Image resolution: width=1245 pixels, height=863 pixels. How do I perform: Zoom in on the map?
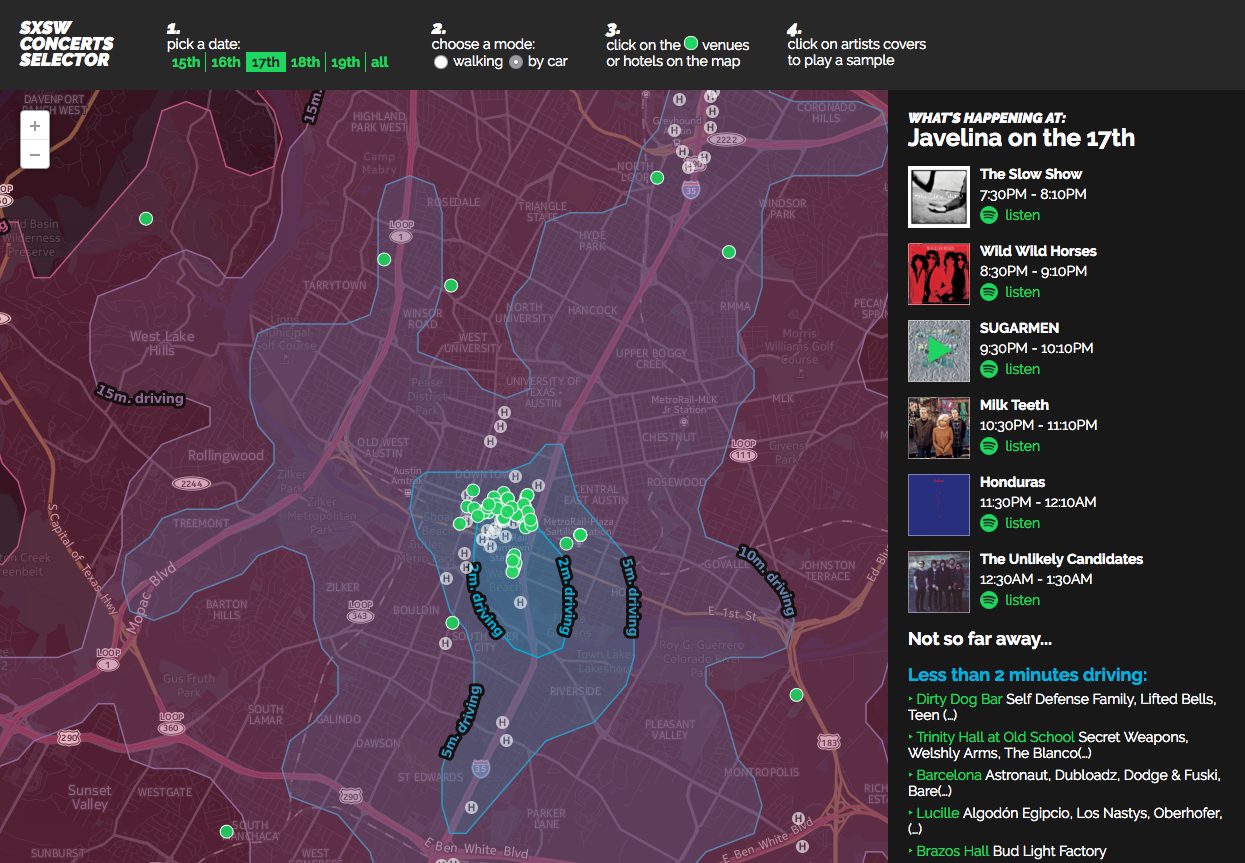[x=35, y=126]
